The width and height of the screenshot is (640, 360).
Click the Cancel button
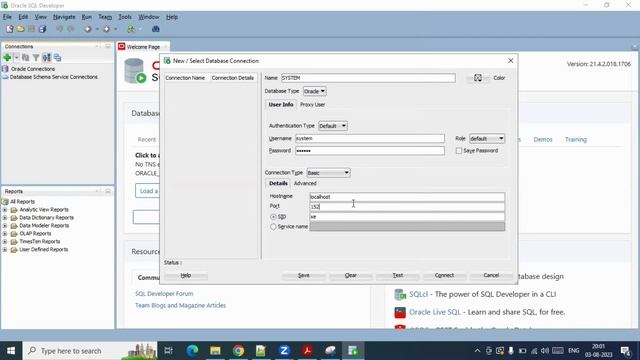tap(491, 276)
